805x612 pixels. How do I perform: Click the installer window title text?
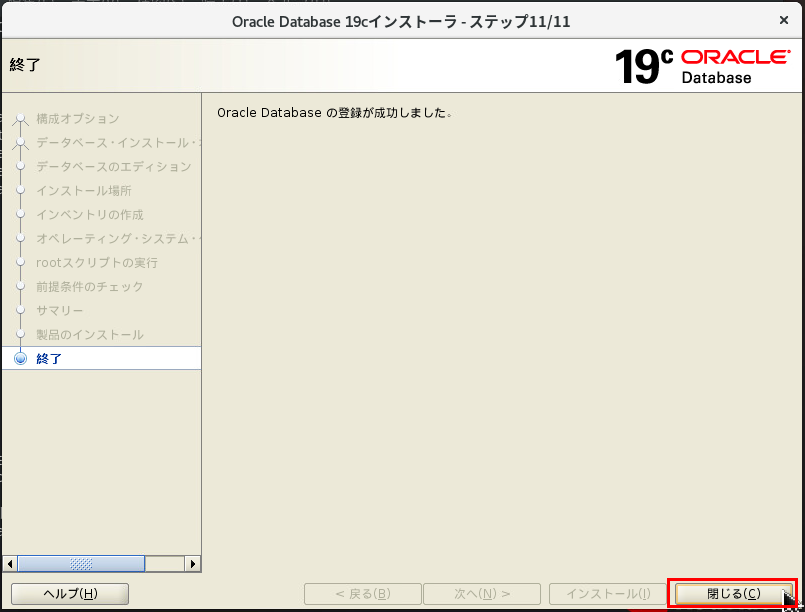401,22
